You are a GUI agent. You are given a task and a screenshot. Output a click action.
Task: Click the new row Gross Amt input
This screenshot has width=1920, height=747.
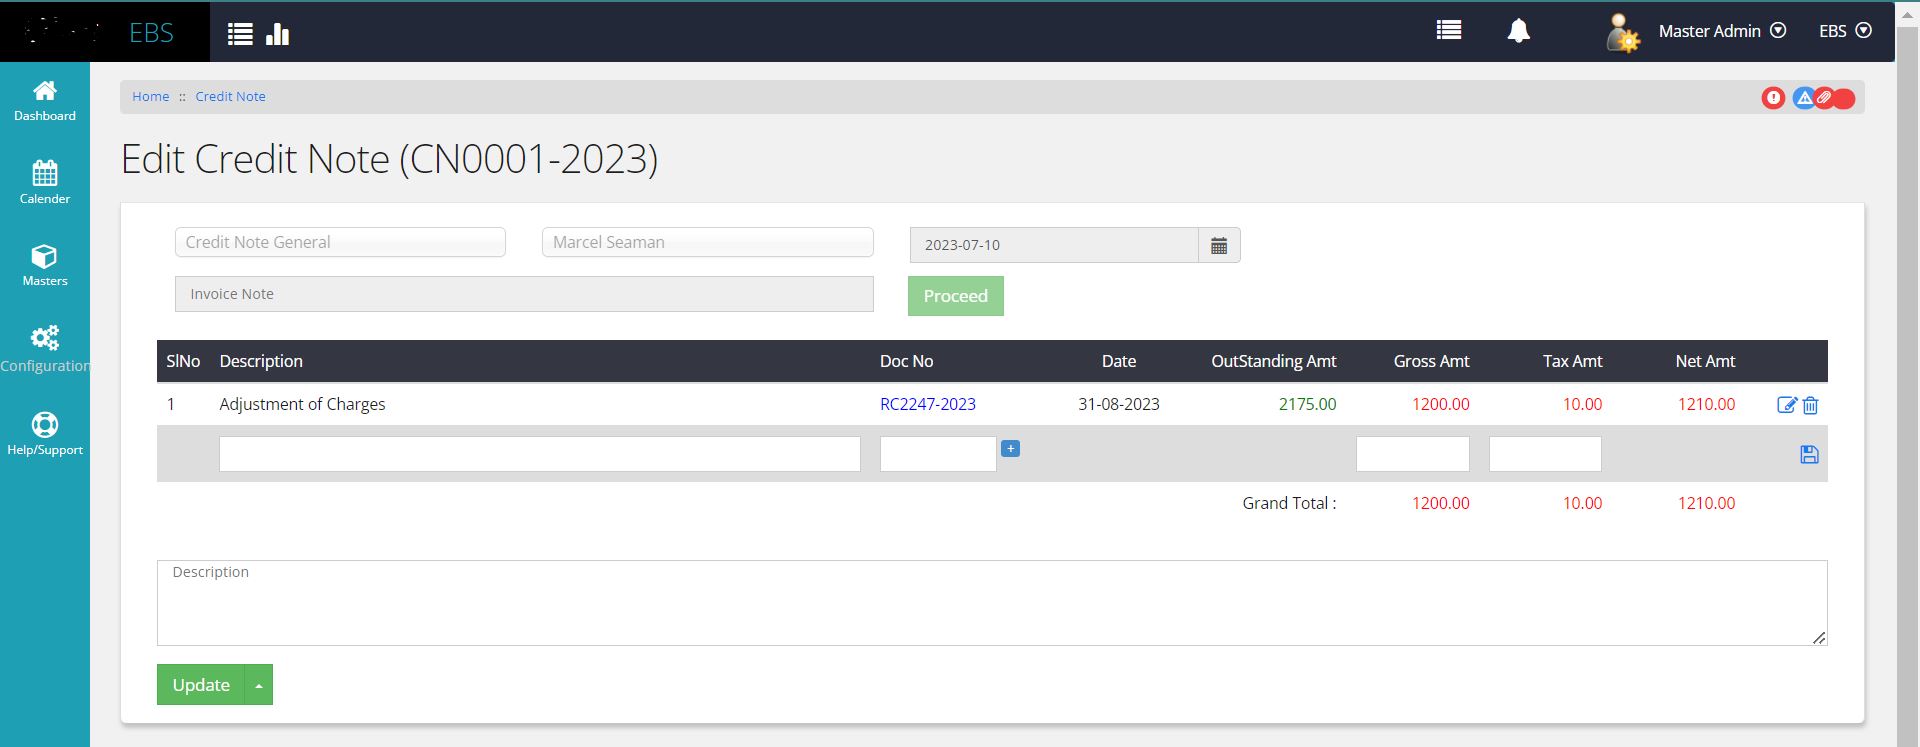click(x=1413, y=454)
